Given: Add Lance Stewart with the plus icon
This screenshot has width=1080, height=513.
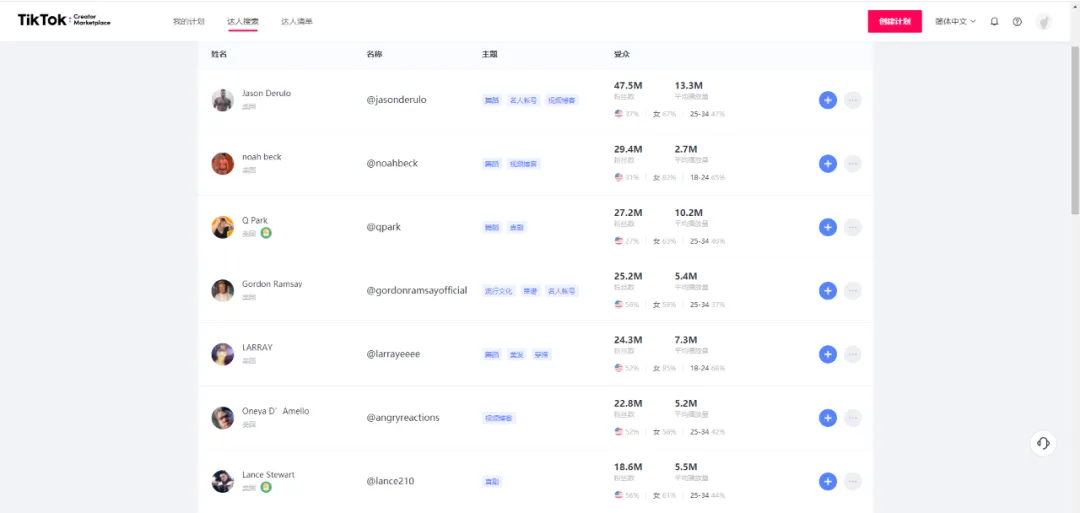Looking at the screenshot, I should pyautogui.click(x=828, y=481).
